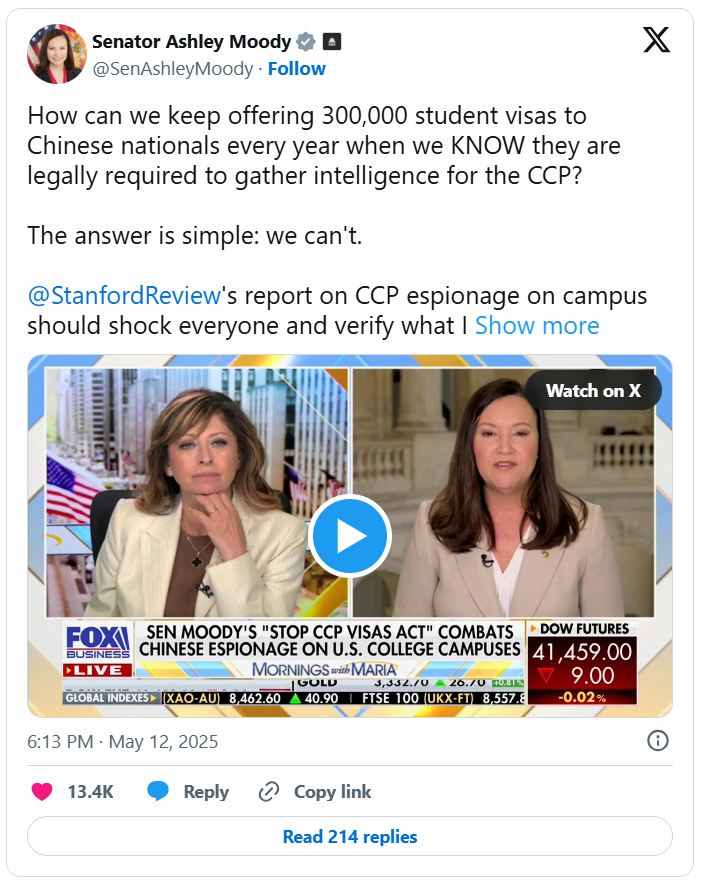Play the embedded Fox Business video
703x880 pixels.
[350, 536]
